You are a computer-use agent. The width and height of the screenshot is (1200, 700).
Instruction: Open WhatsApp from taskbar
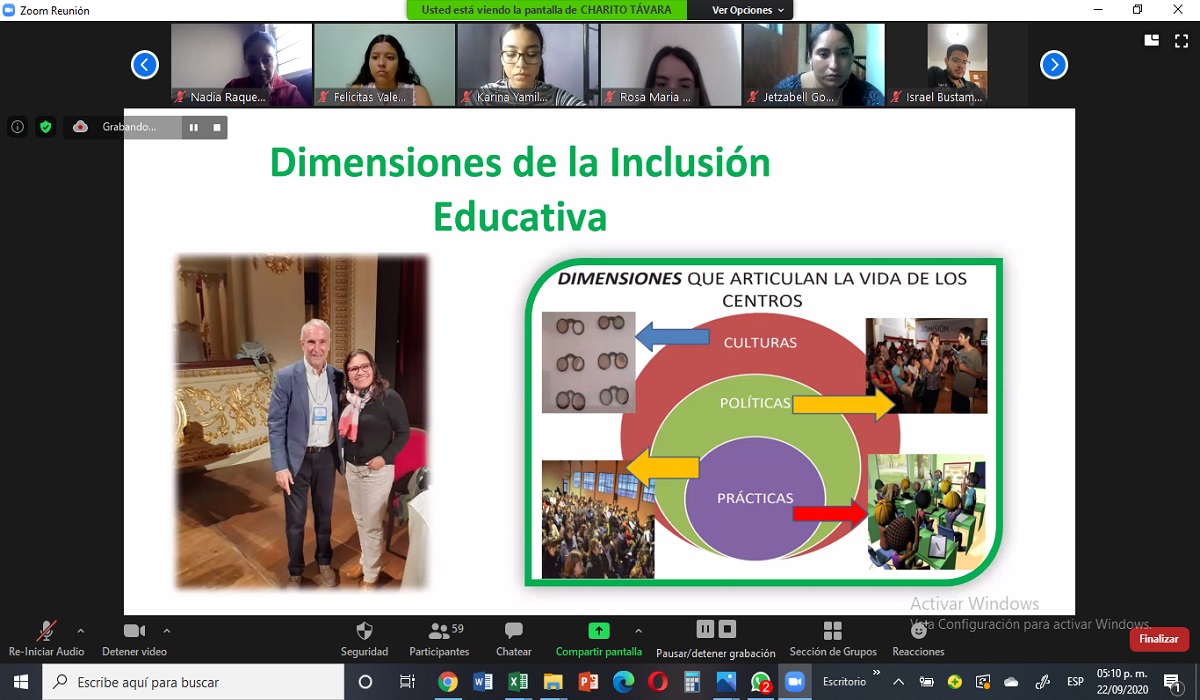click(761, 682)
